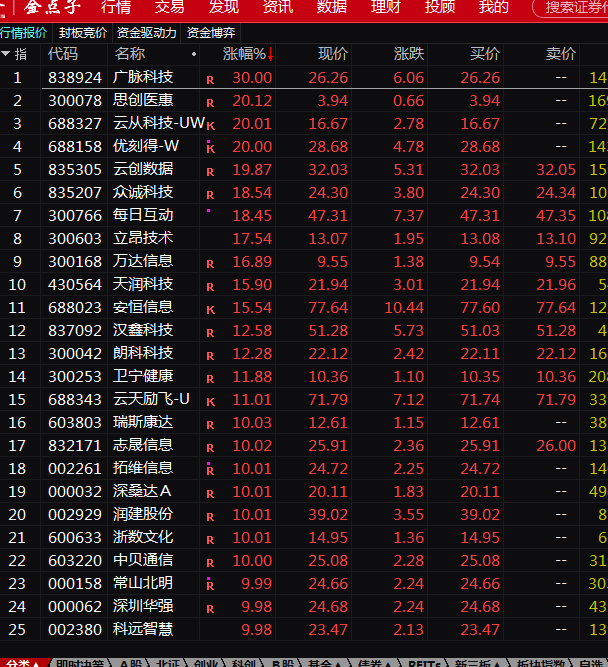The width and height of the screenshot is (608, 667).
Task: Switch to the 资金驱动力 tab
Action: (146, 33)
